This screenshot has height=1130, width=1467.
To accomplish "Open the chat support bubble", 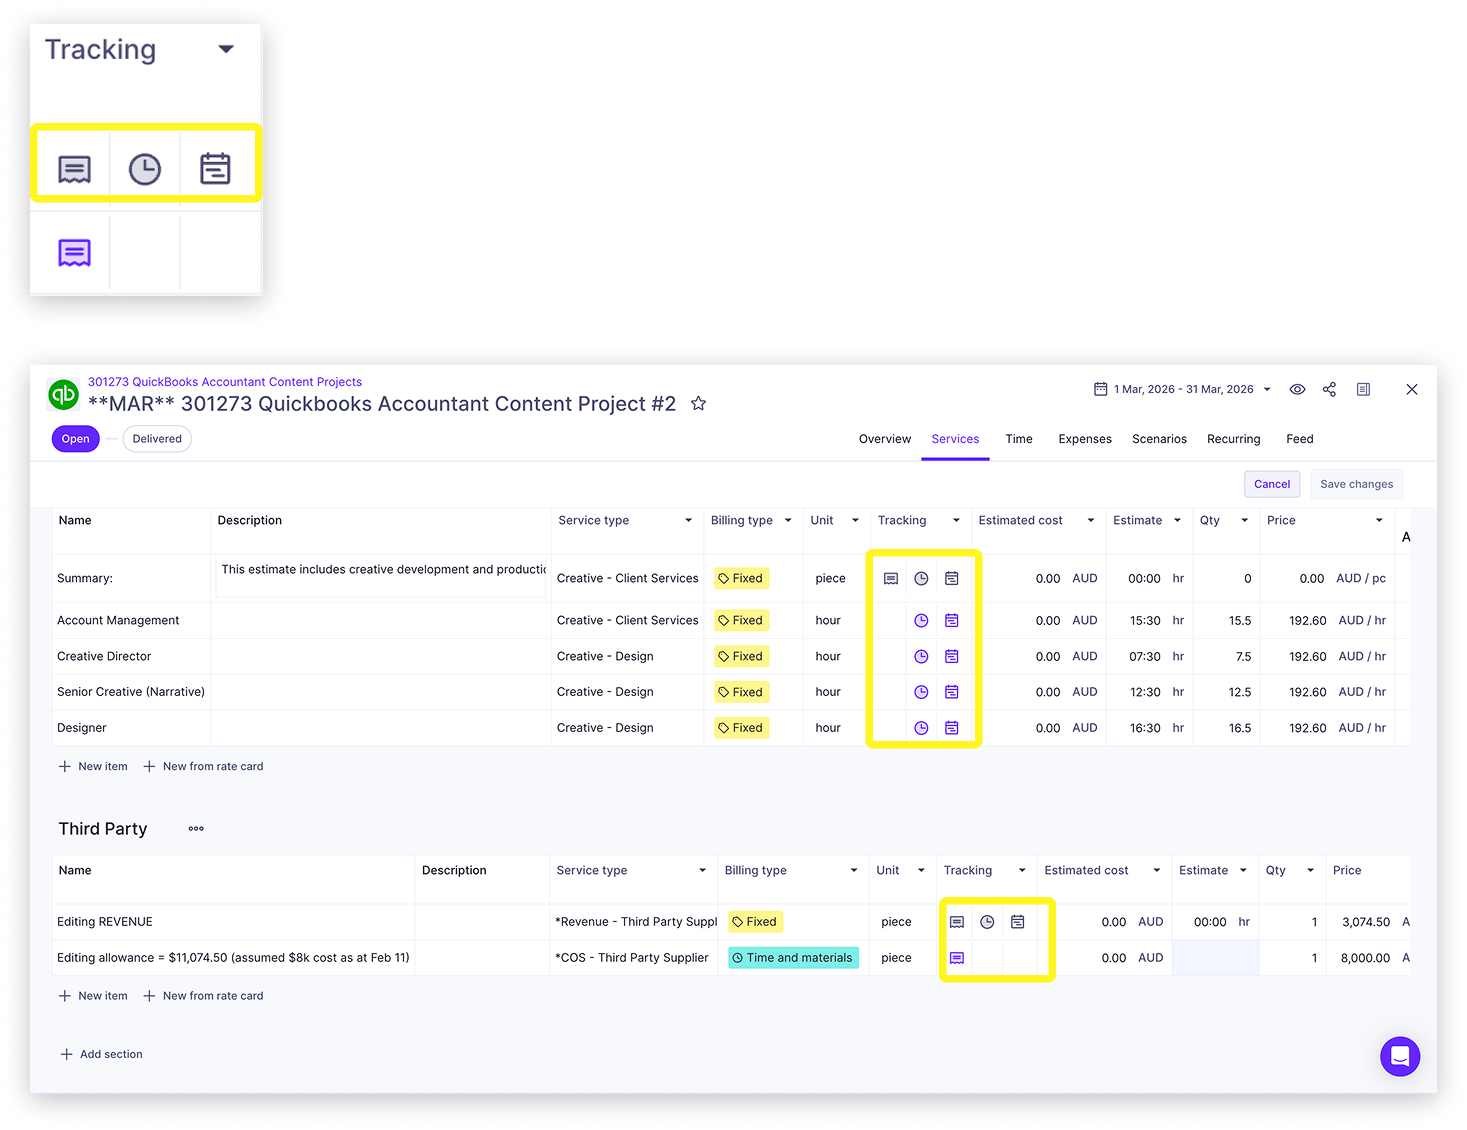I will 1400,1056.
